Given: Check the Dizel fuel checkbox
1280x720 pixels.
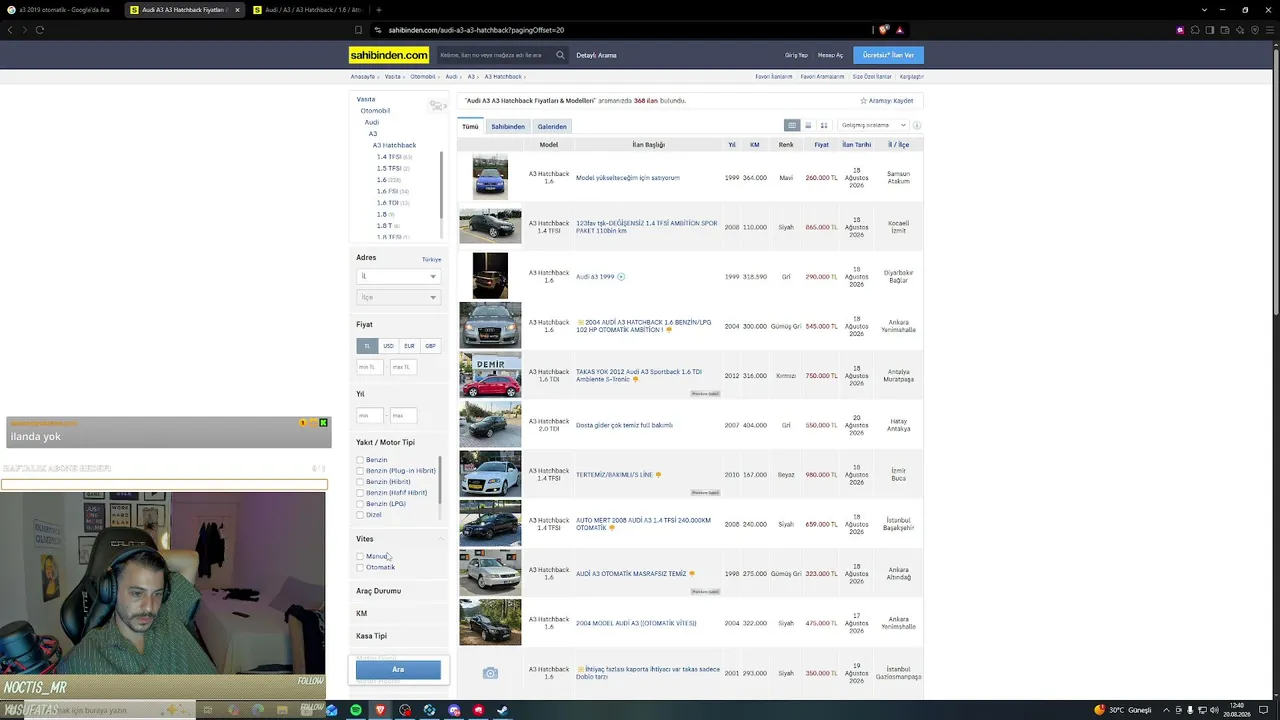Looking at the screenshot, I should point(360,515).
